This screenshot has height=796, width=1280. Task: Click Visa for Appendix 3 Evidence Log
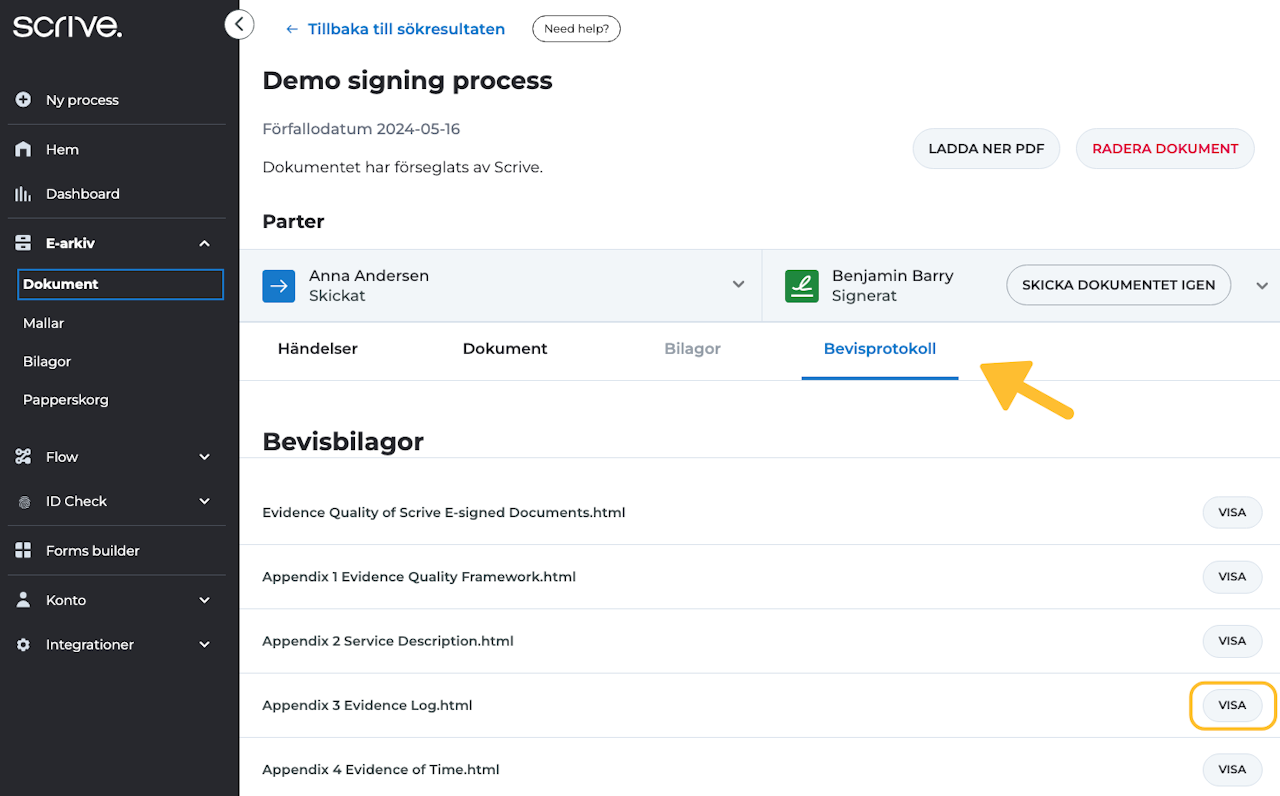pyautogui.click(x=1232, y=705)
